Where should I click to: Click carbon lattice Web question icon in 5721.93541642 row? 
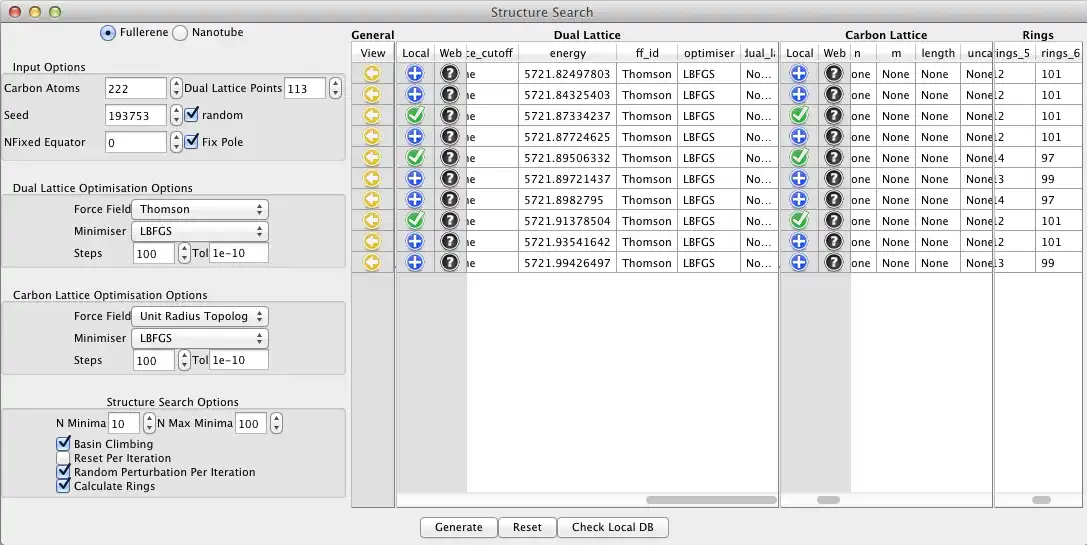[834, 242]
